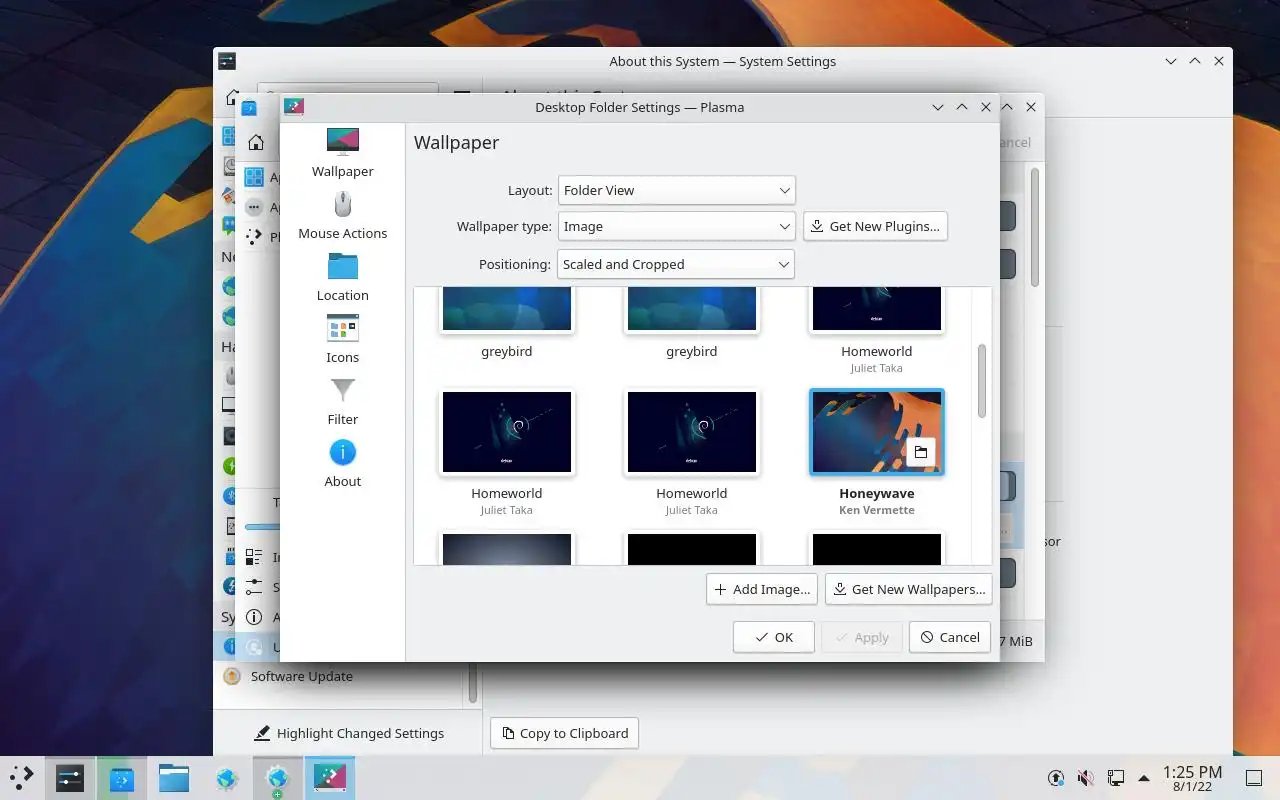
Task: Open the updates notifier tray icon
Action: 1056,777
